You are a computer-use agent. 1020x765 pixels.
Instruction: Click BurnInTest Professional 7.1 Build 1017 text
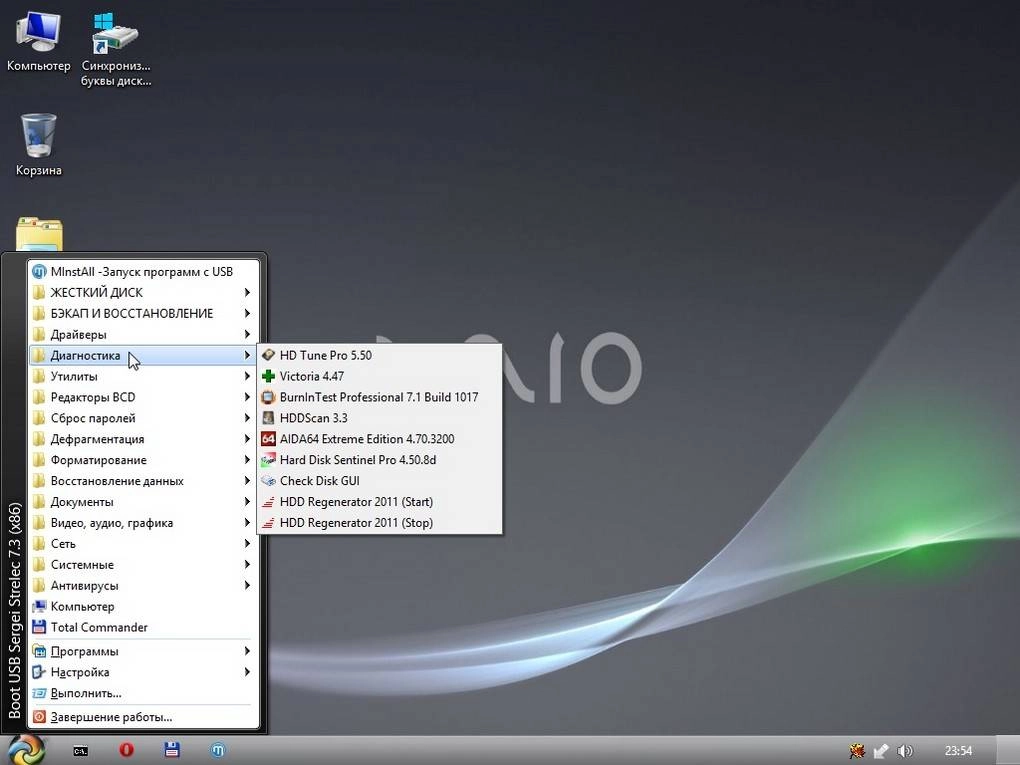(379, 397)
